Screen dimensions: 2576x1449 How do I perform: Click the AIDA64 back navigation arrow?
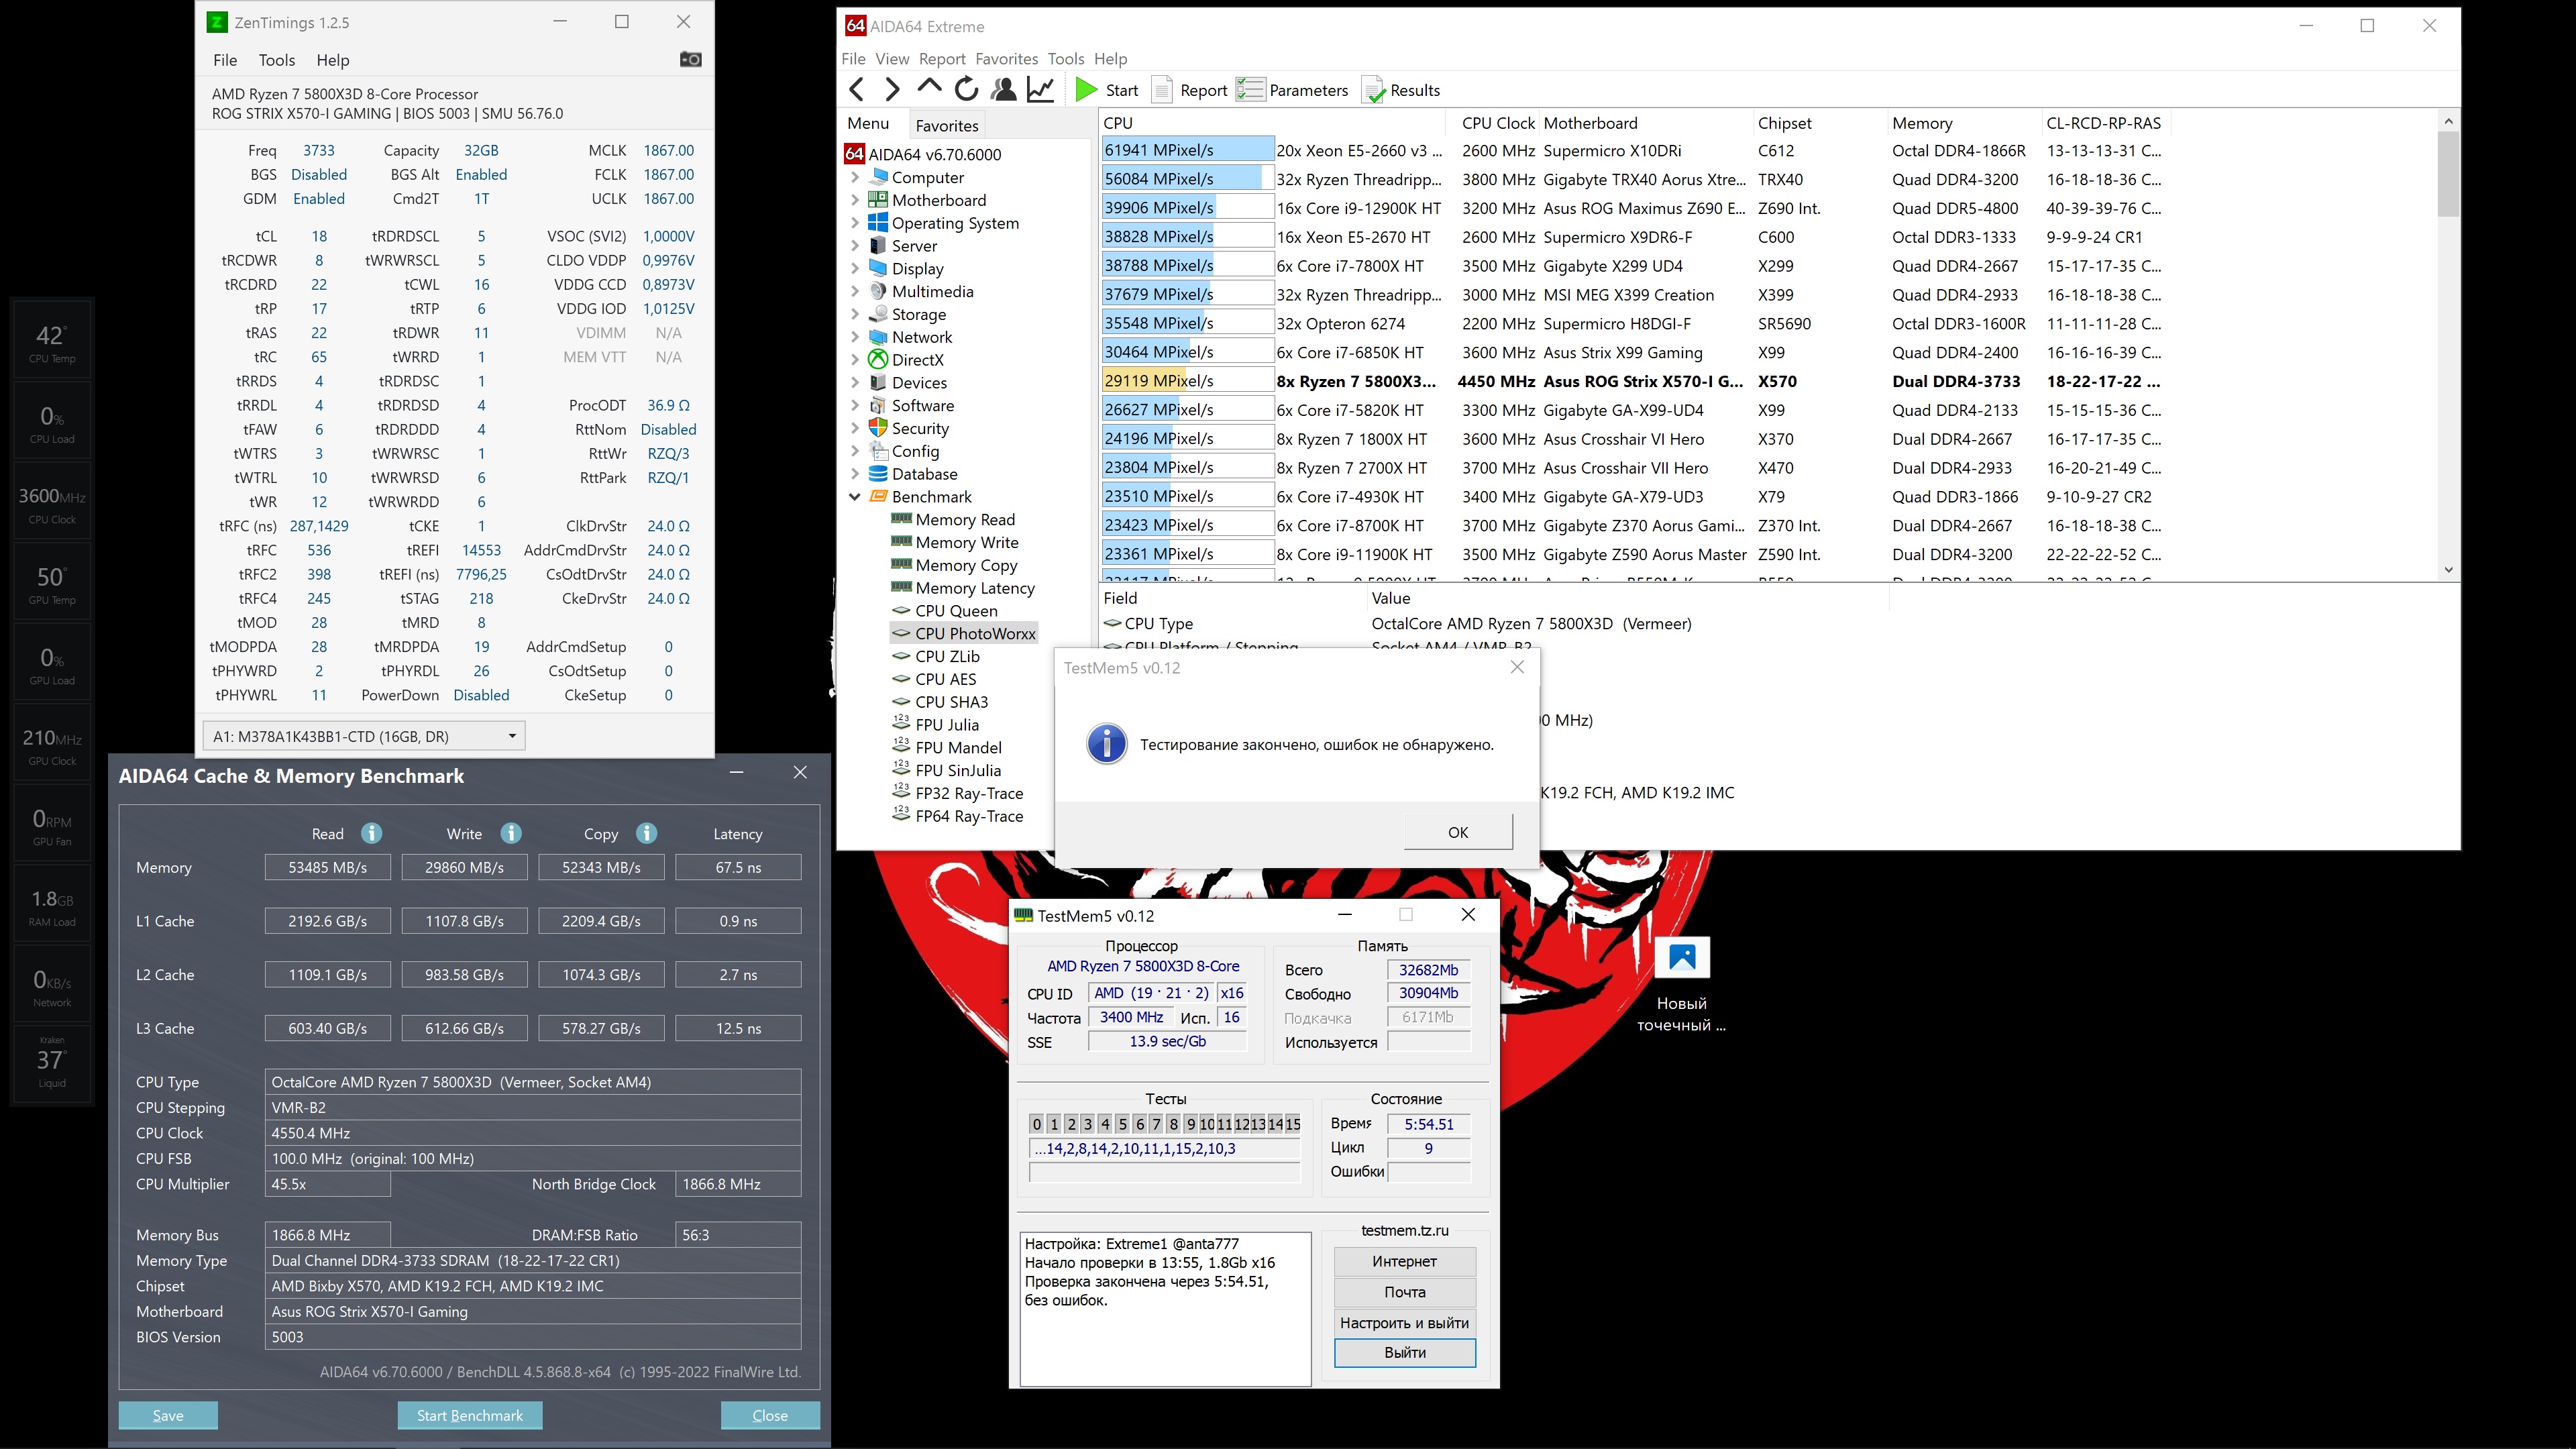(857, 90)
